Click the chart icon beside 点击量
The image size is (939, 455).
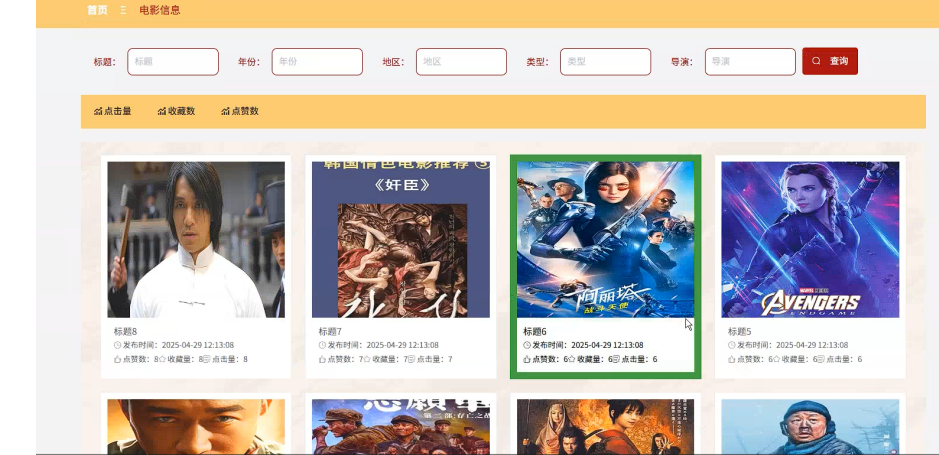[x=98, y=111]
